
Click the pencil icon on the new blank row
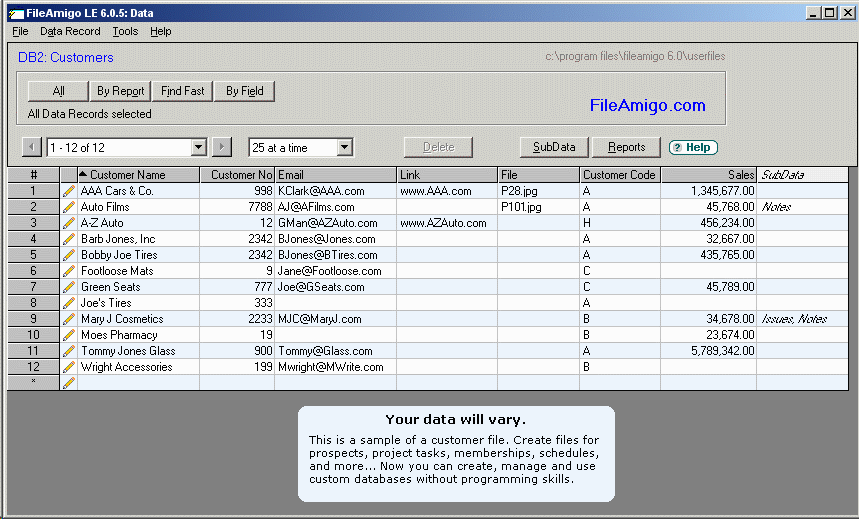(x=68, y=383)
